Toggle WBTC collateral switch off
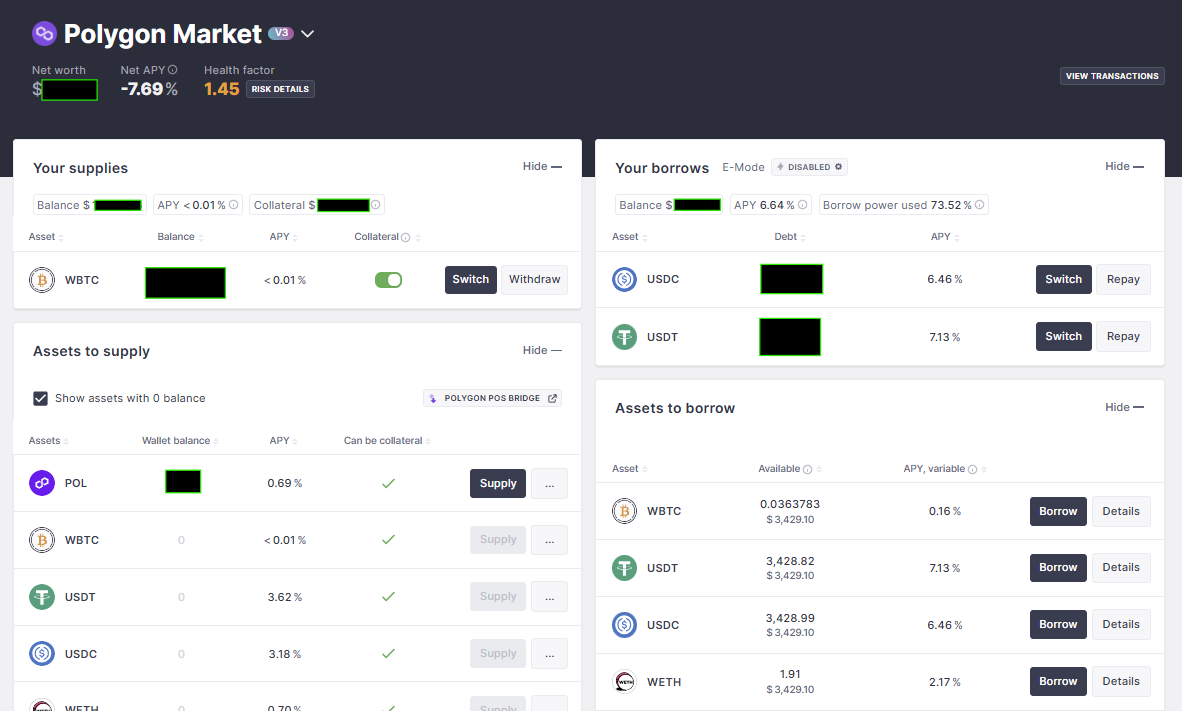 coord(388,280)
